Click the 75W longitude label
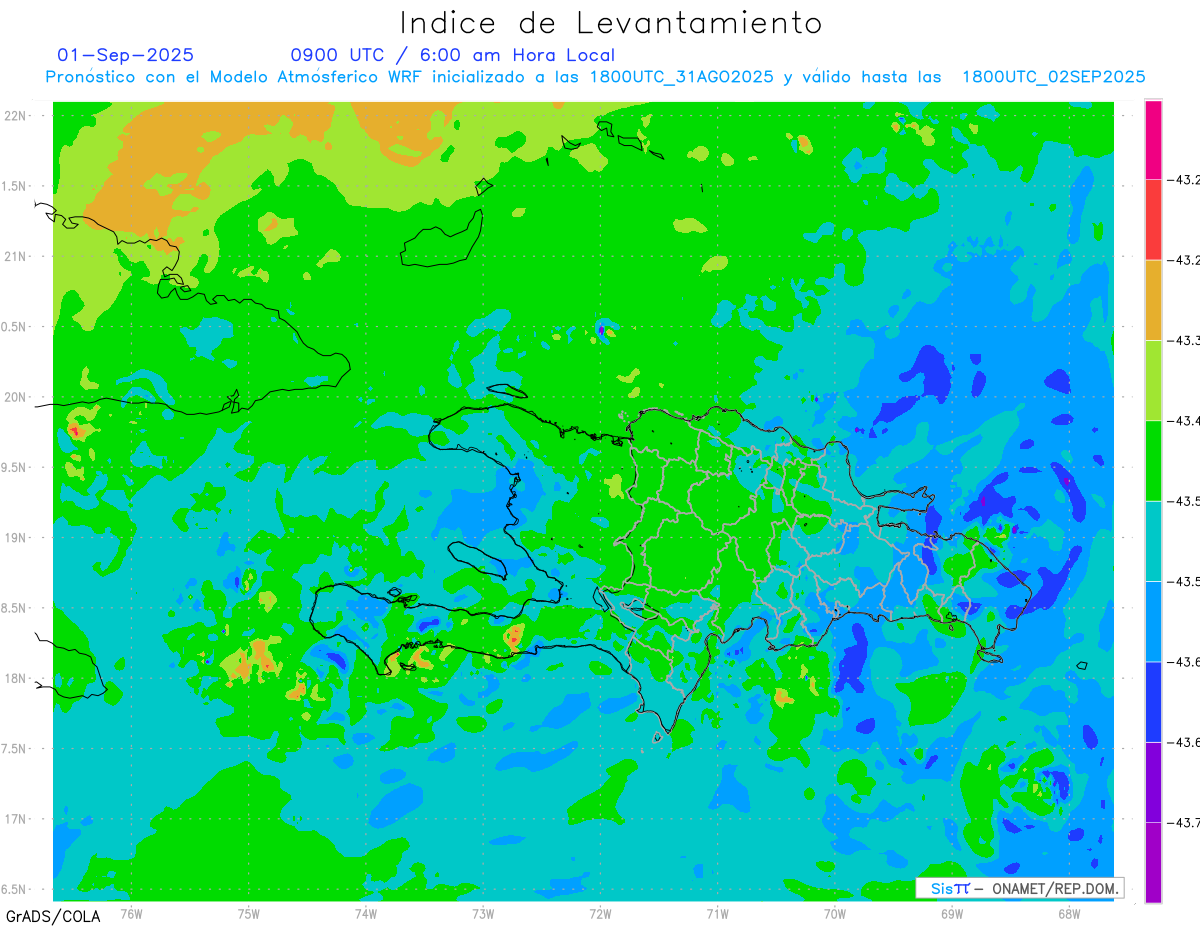This screenshot has height=927, width=1200. click(249, 914)
